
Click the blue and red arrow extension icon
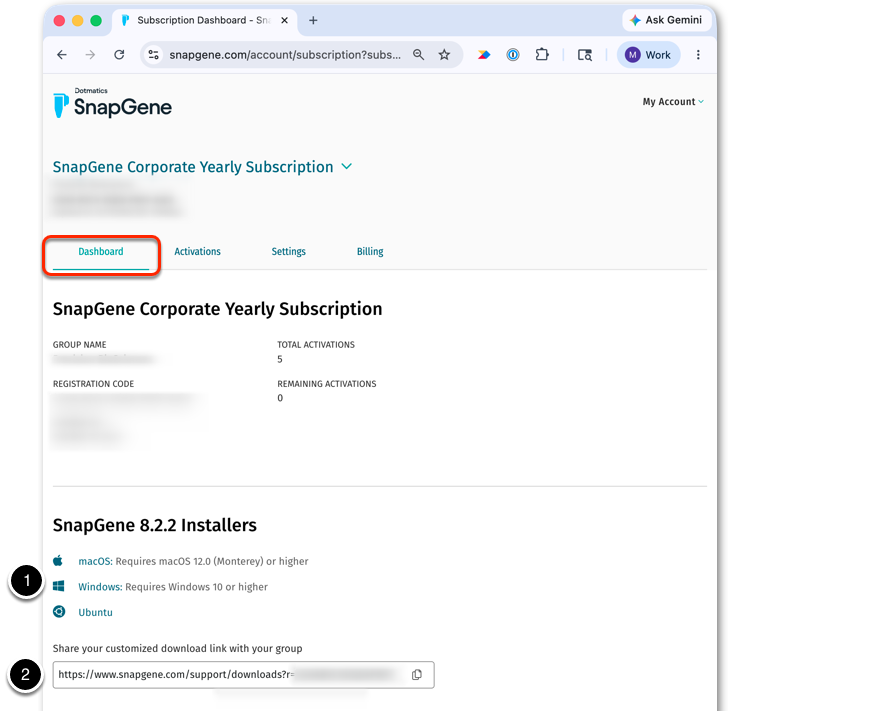point(484,55)
